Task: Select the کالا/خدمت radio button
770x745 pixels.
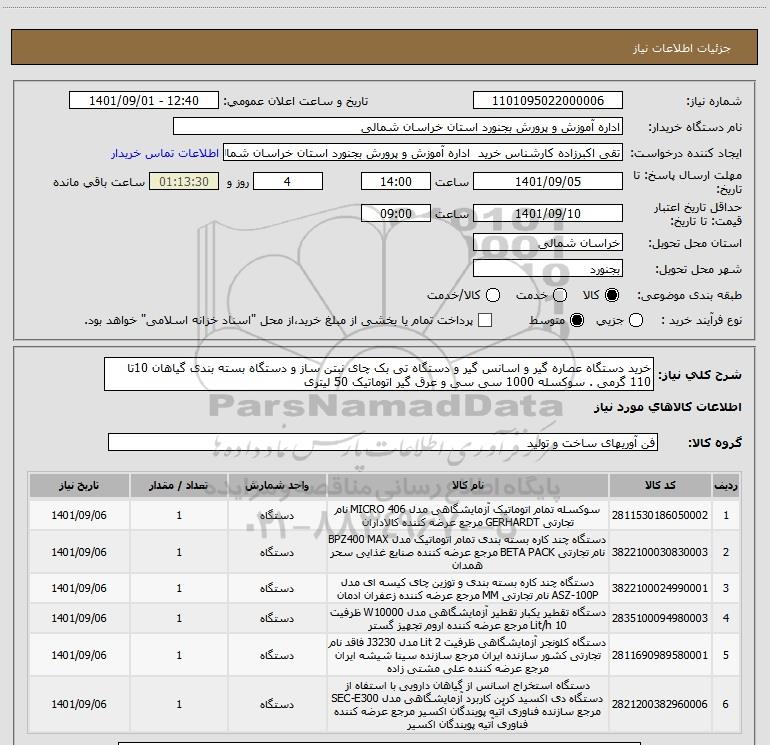Action: 493,295
